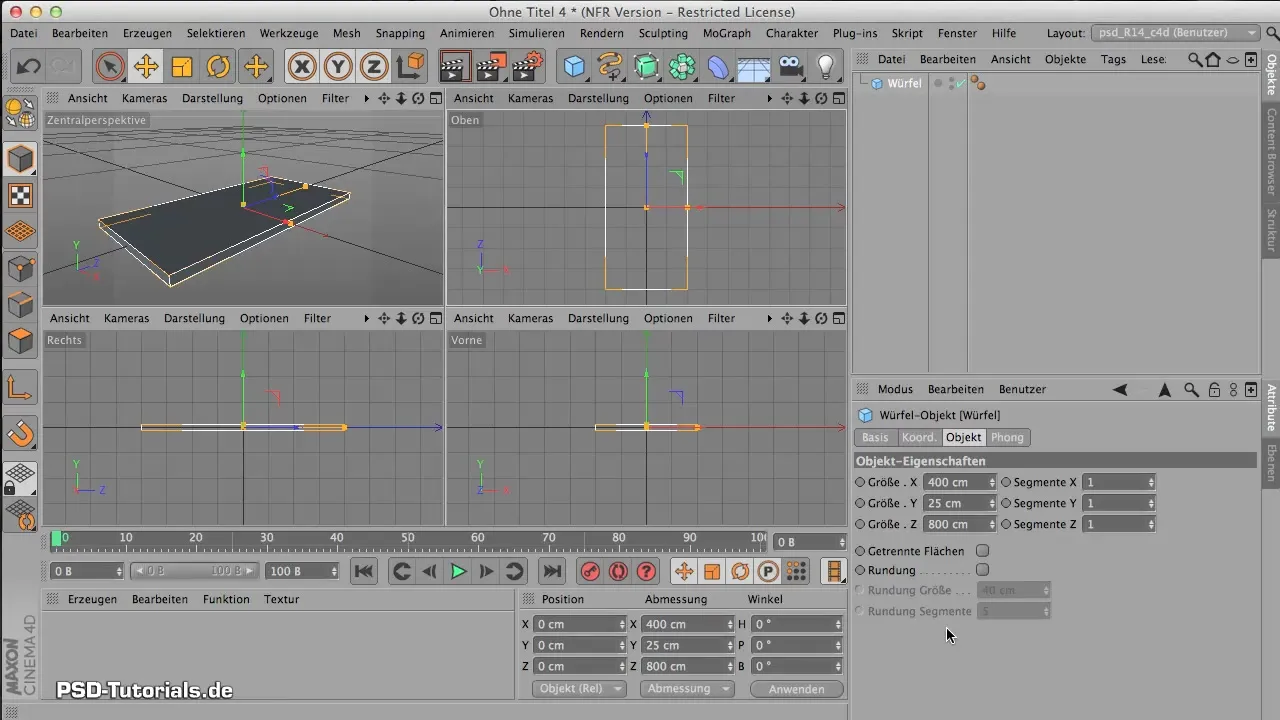Click the preview range bar 0 B–100 B
The width and height of the screenshot is (1280, 720).
[194, 571]
